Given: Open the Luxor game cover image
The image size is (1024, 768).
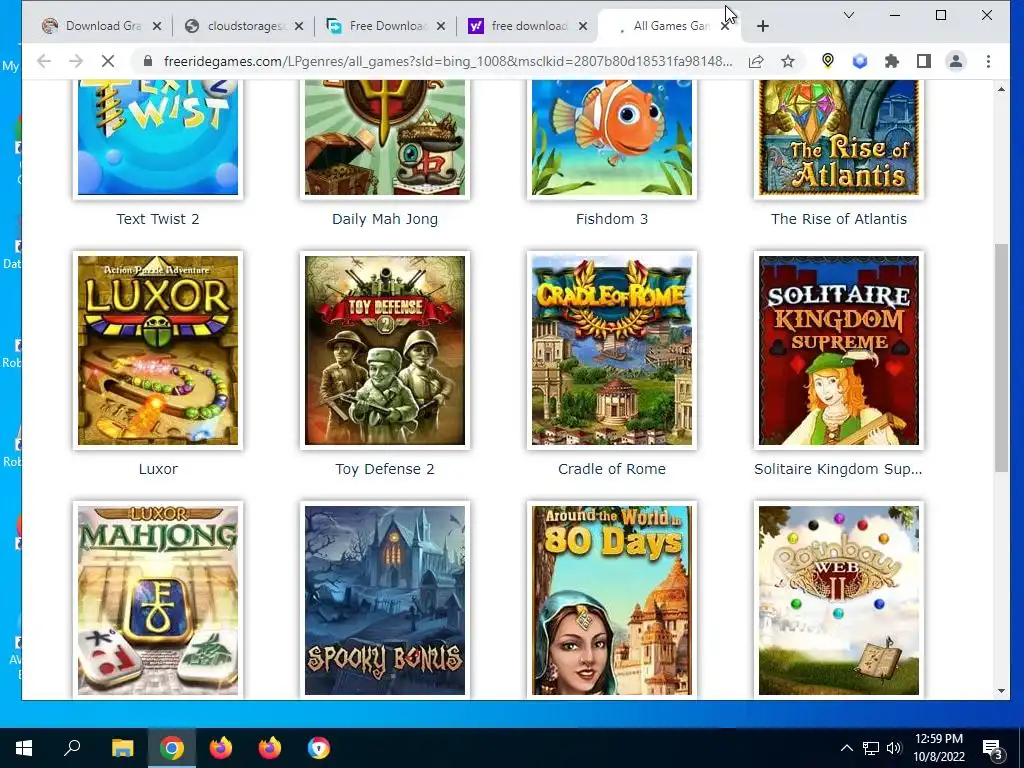Looking at the screenshot, I should coord(158,351).
